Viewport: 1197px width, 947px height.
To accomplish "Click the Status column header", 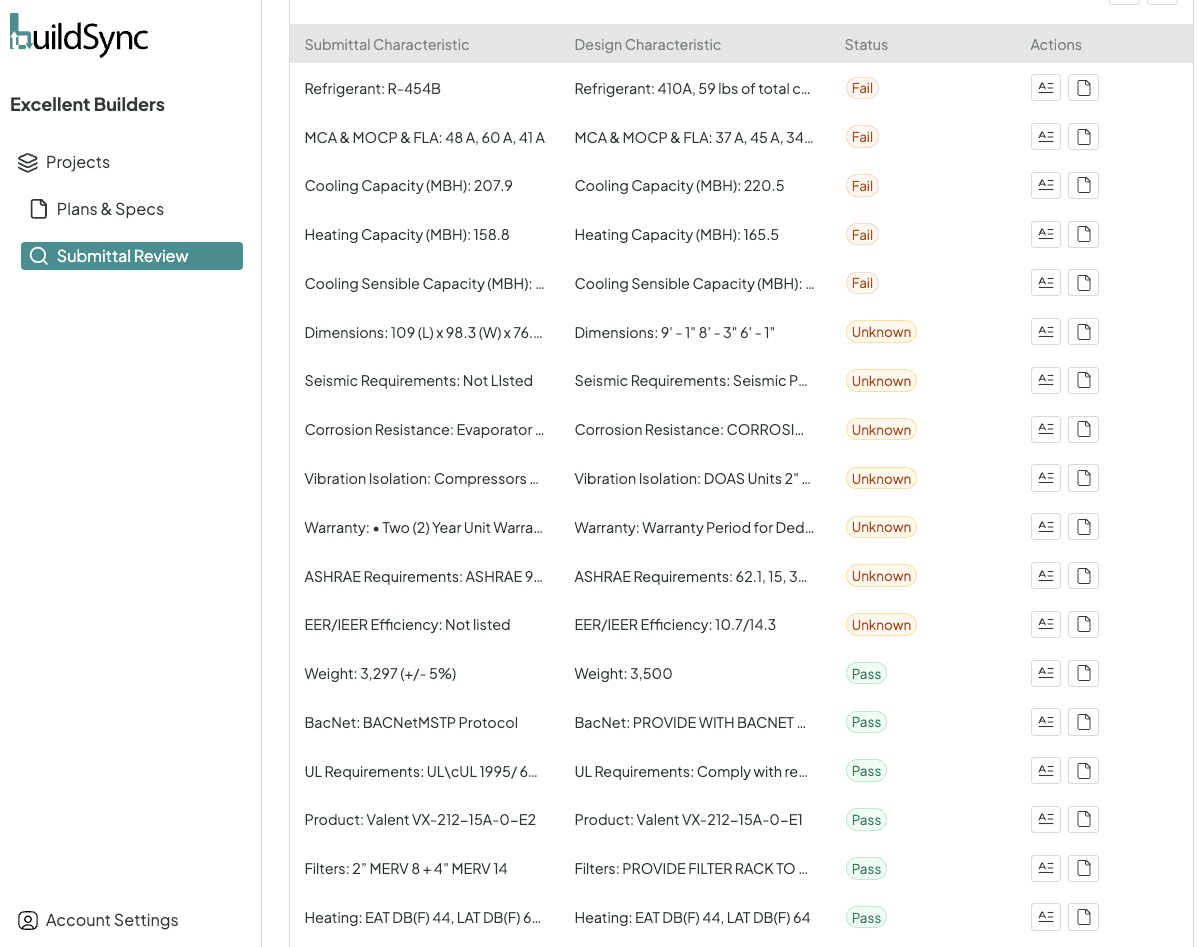I will pyautogui.click(x=866, y=45).
